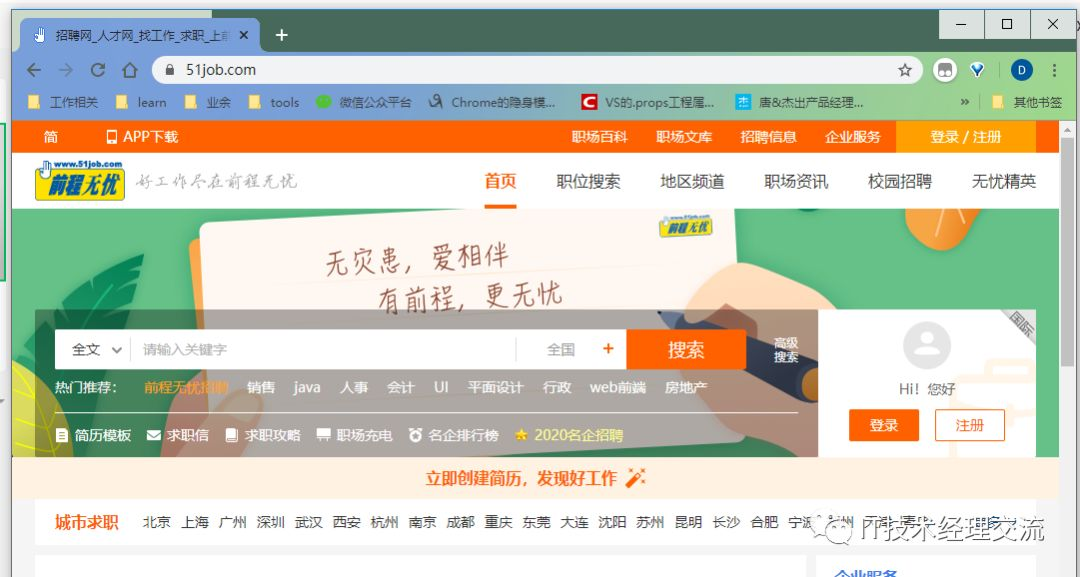Click the keyword search input field
This screenshot has height=577, width=1080.
pyautogui.click(x=323, y=350)
